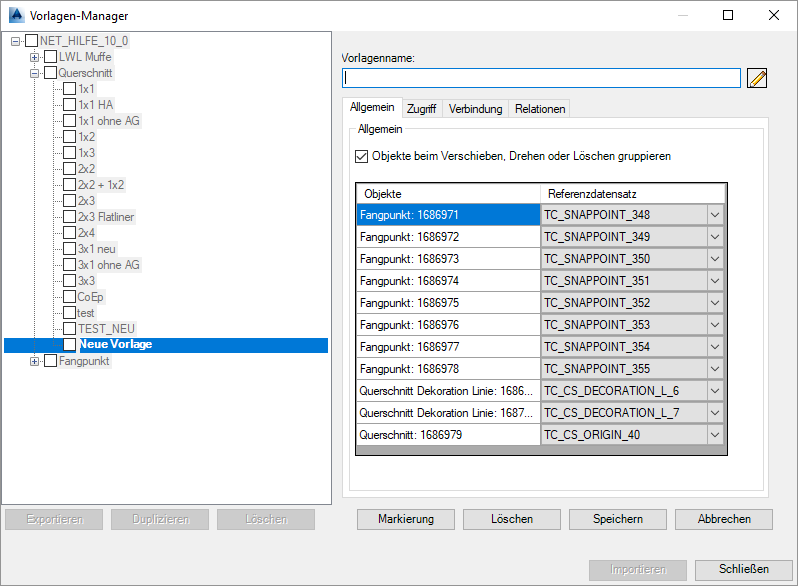Click the Autodesk app icon in title bar
Viewport: 798px width, 586px height.
tap(16, 15)
